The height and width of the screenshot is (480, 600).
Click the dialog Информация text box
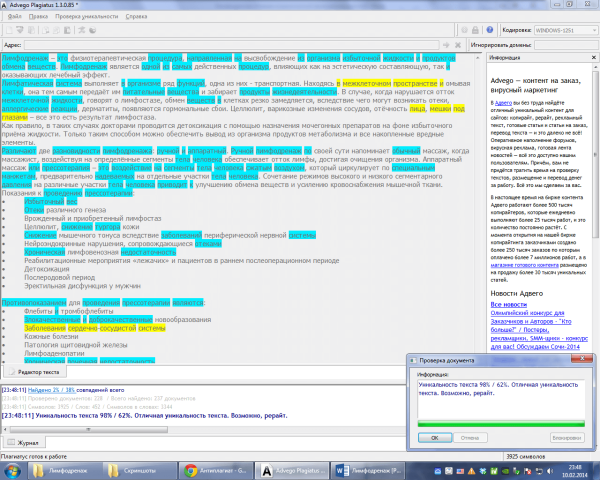click(x=501, y=399)
